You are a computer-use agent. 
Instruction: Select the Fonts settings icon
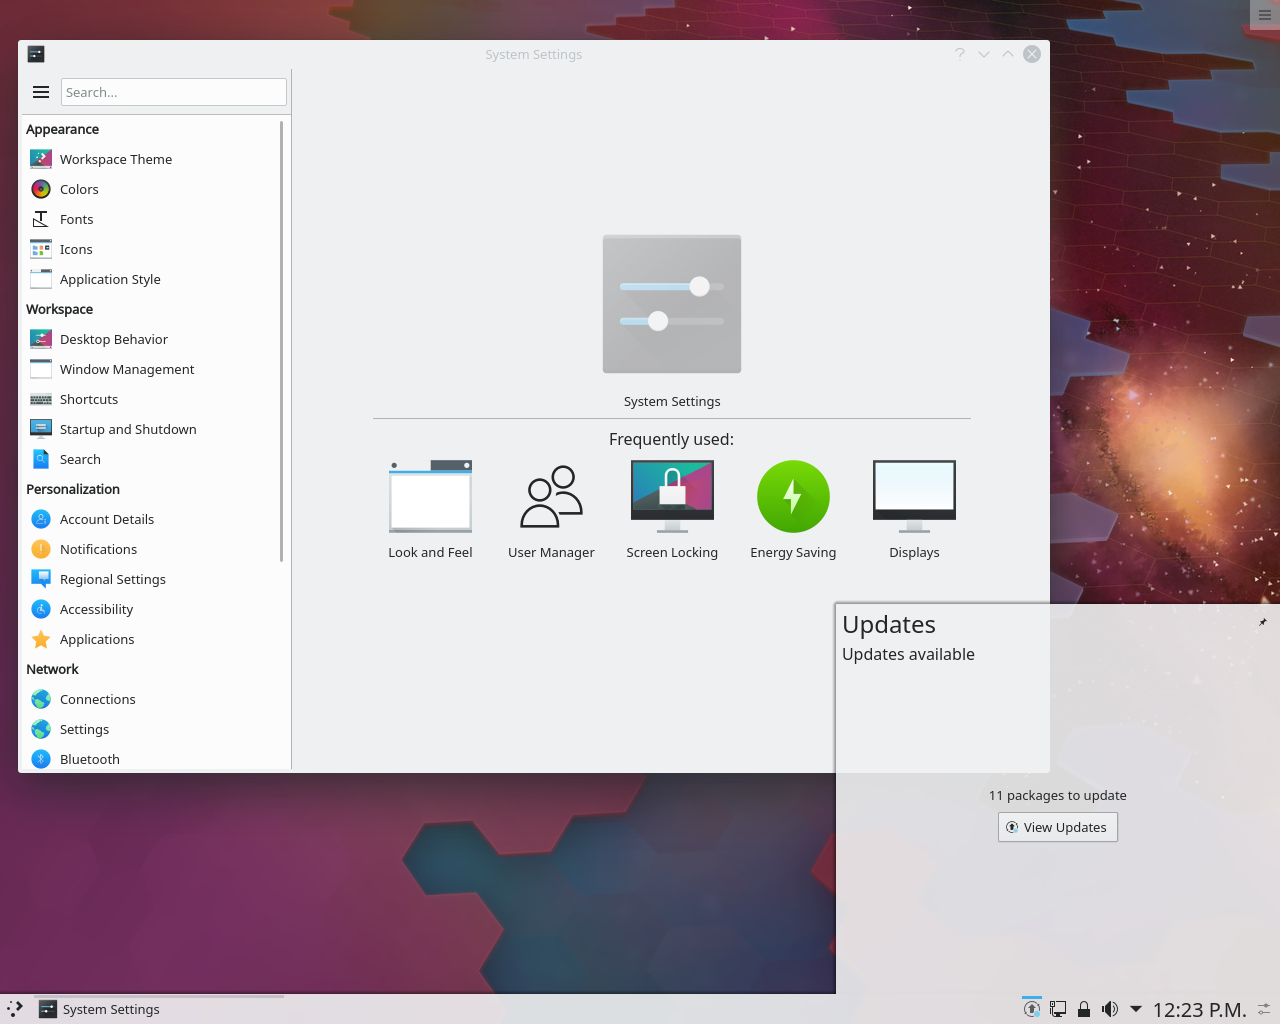pos(78,218)
